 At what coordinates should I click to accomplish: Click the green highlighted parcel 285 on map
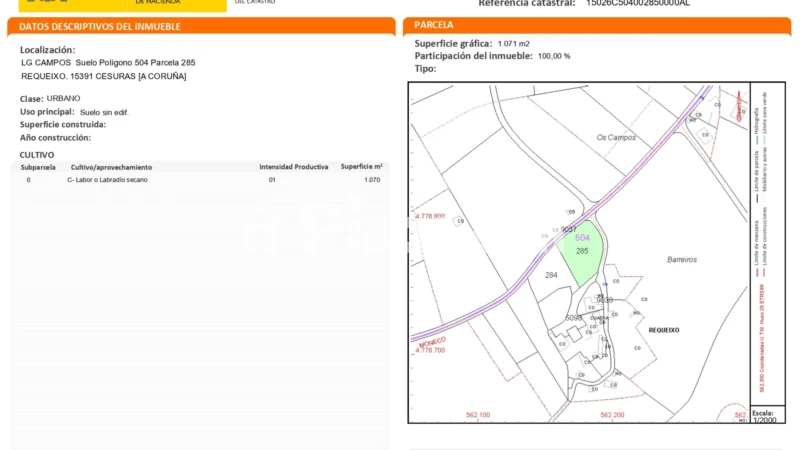[x=583, y=255]
